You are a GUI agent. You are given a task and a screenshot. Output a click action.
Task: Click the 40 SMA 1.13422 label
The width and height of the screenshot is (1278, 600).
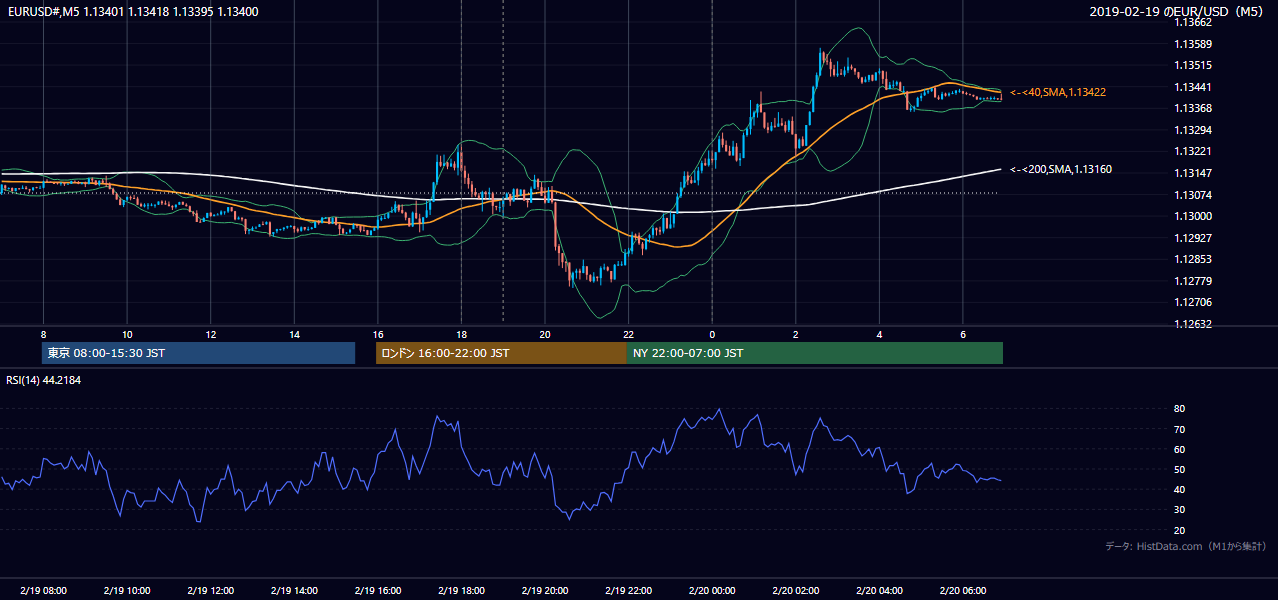(x=1058, y=92)
